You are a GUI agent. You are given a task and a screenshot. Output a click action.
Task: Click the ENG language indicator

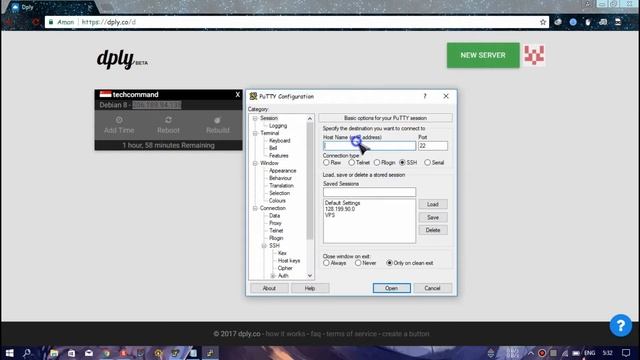pyautogui.click(x=589, y=353)
